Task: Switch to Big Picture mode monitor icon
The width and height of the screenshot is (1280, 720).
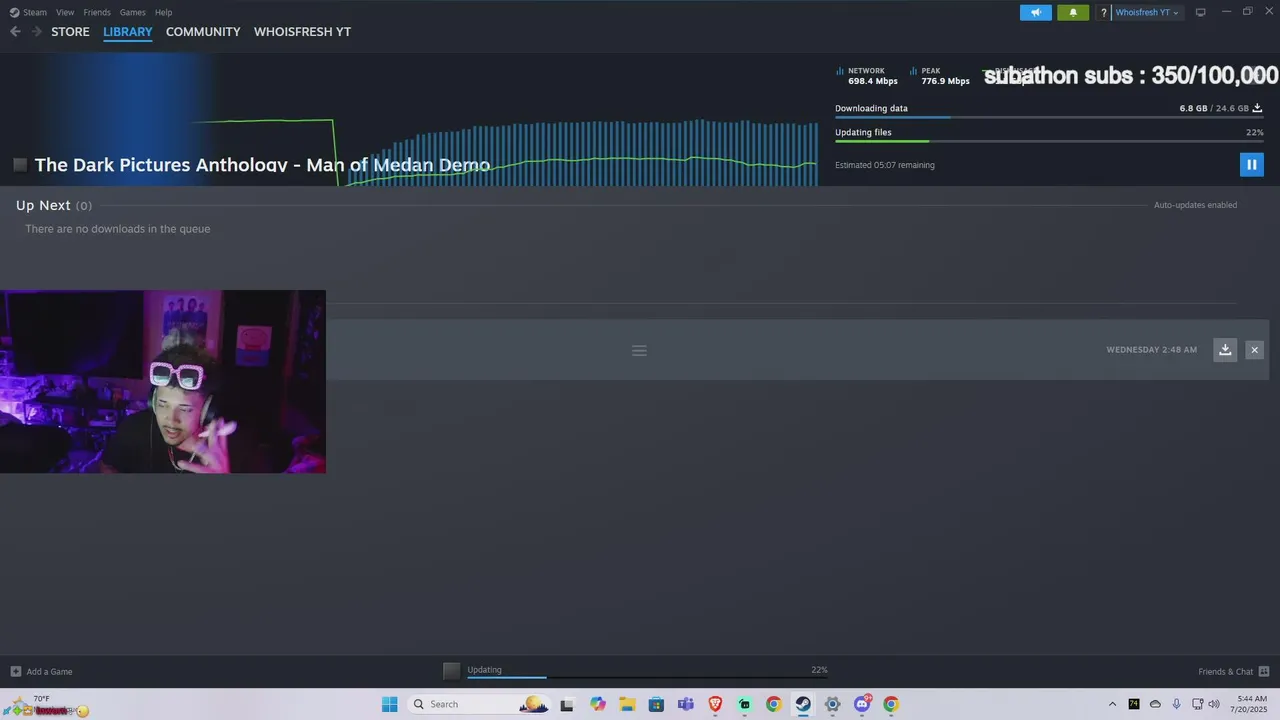Action: (1200, 13)
